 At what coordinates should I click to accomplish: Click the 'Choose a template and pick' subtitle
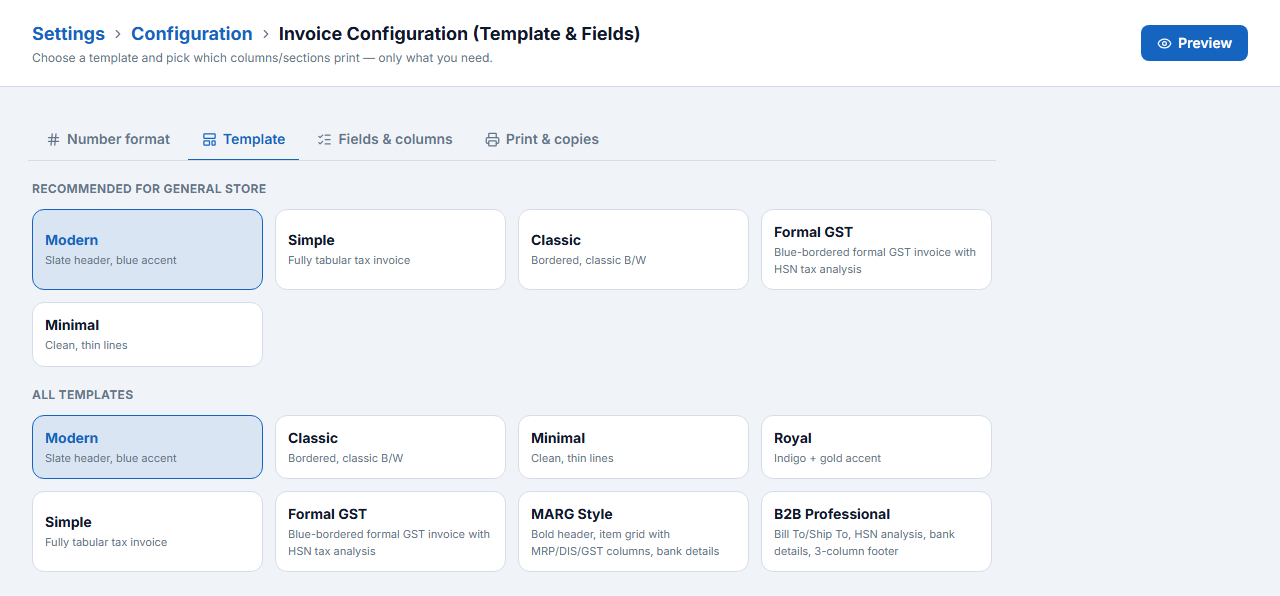pos(262,58)
